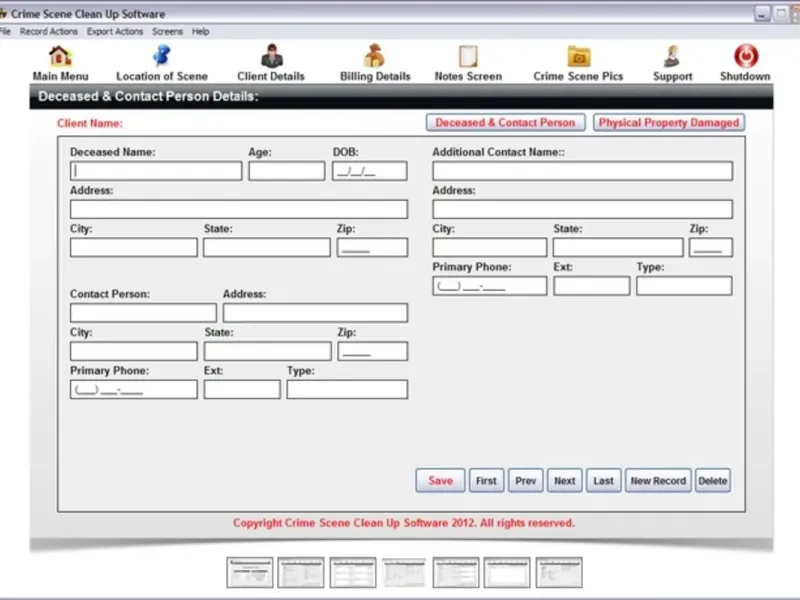Open the Notes Screen notepad icon

[468, 56]
